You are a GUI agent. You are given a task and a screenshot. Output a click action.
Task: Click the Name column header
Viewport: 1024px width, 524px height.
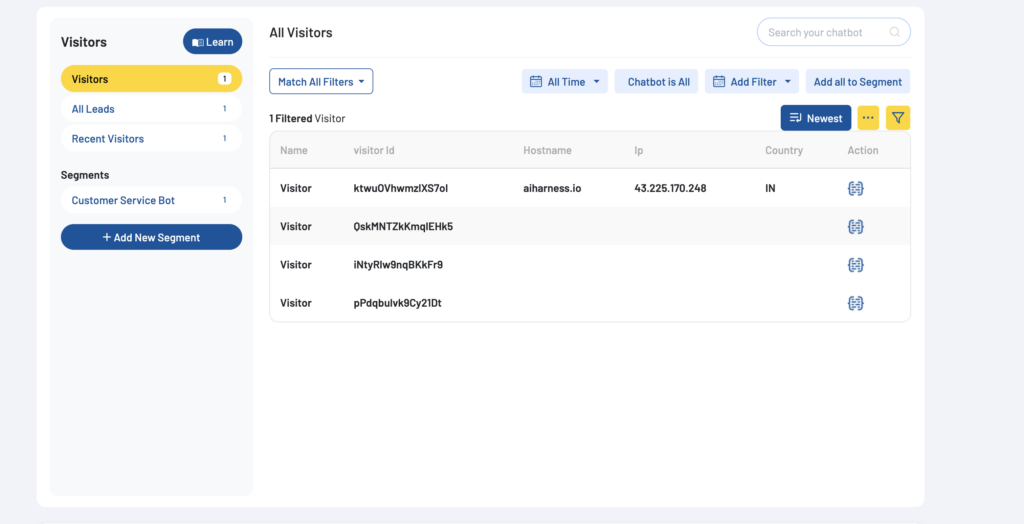294,150
